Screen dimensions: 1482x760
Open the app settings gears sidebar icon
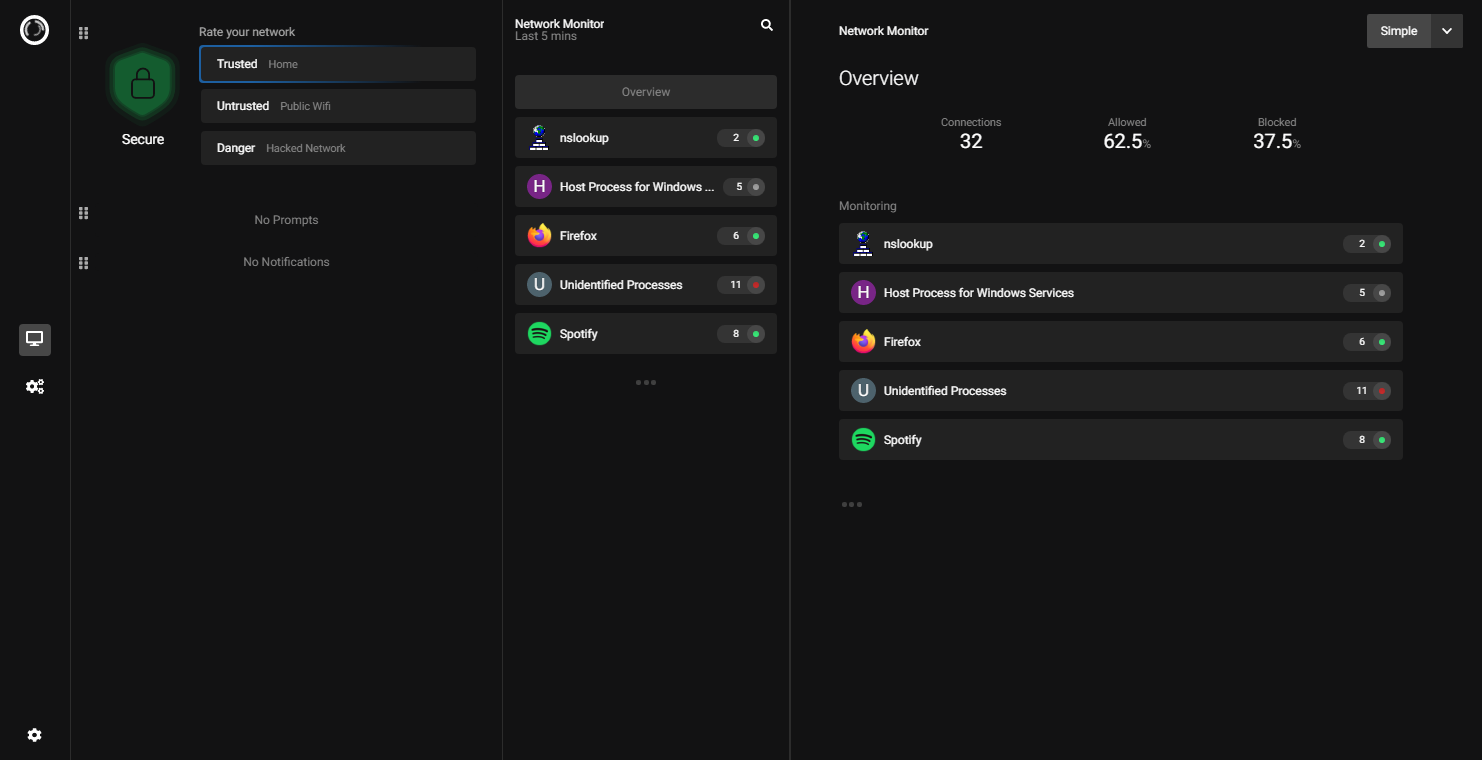point(35,387)
